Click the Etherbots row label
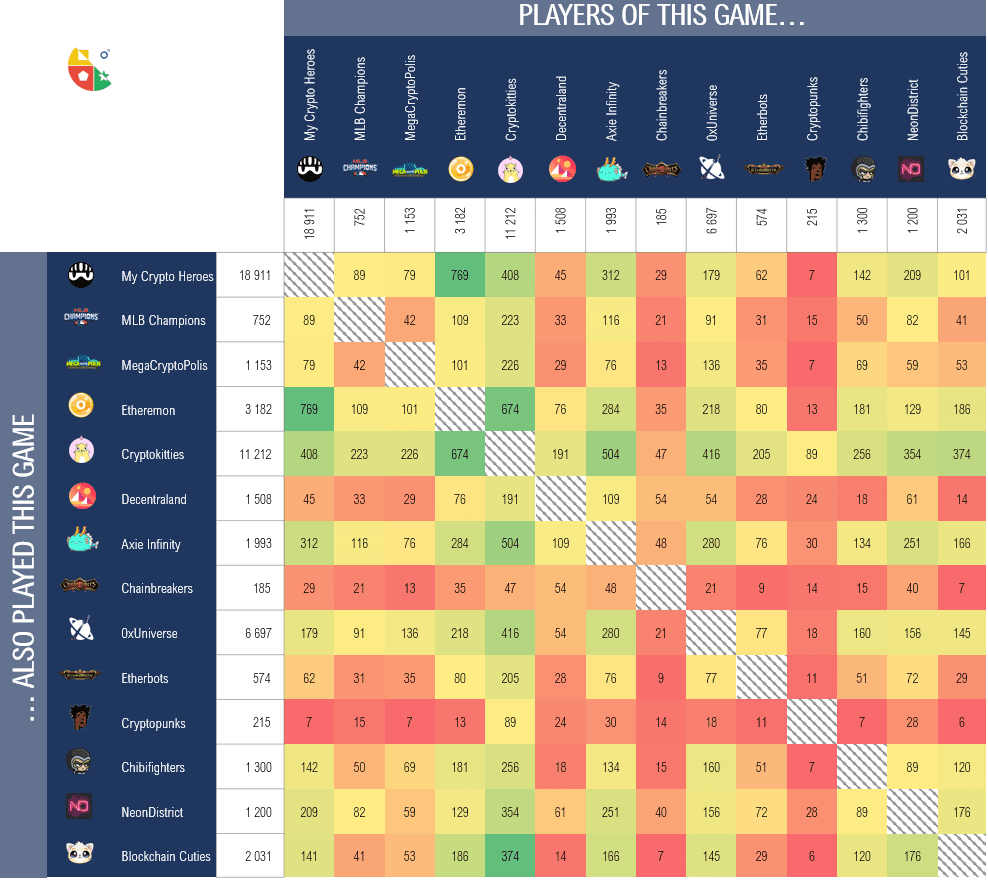 [x=145, y=678]
